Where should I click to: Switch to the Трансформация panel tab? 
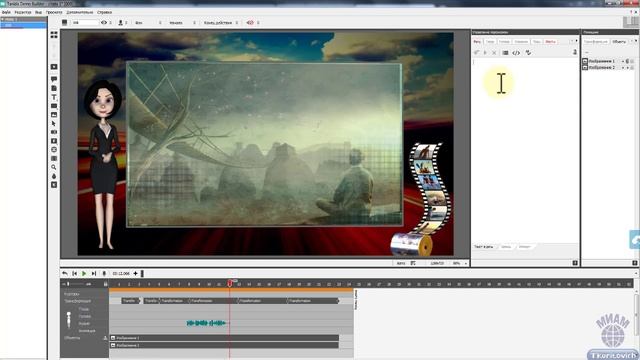pos(596,42)
